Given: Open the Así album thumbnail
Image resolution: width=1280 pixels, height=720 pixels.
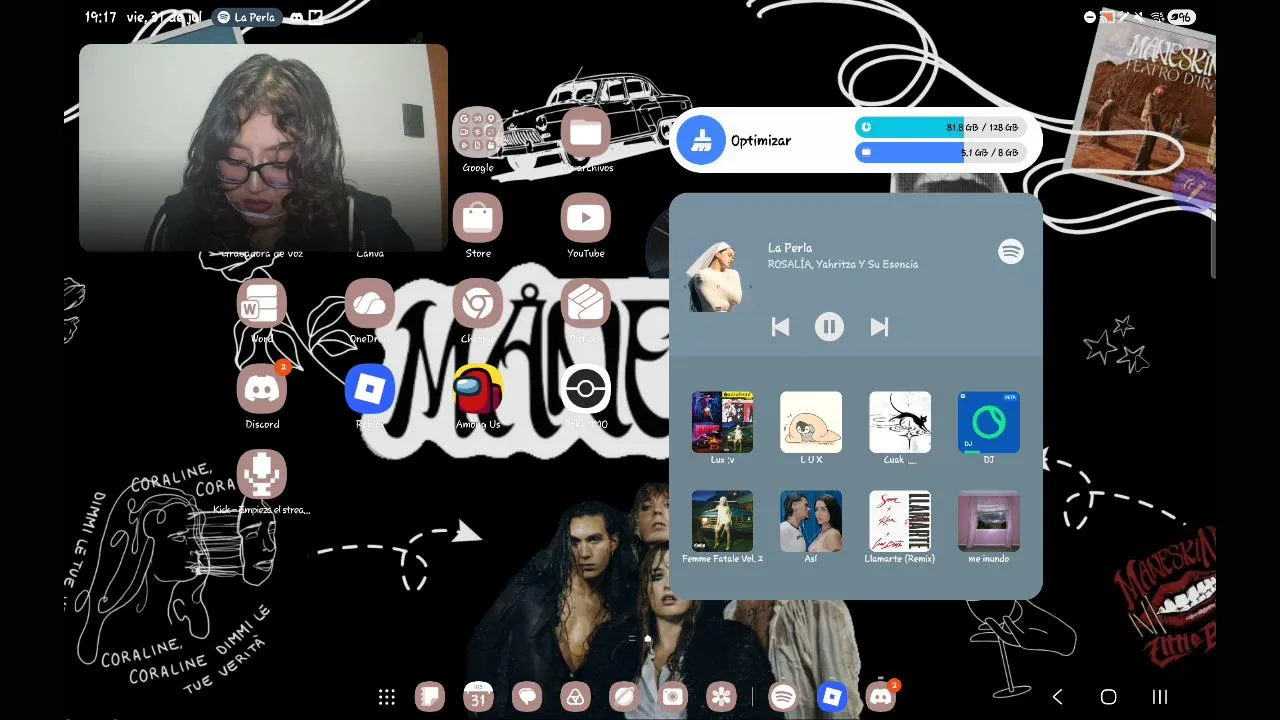Looking at the screenshot, I should [811, 521].
